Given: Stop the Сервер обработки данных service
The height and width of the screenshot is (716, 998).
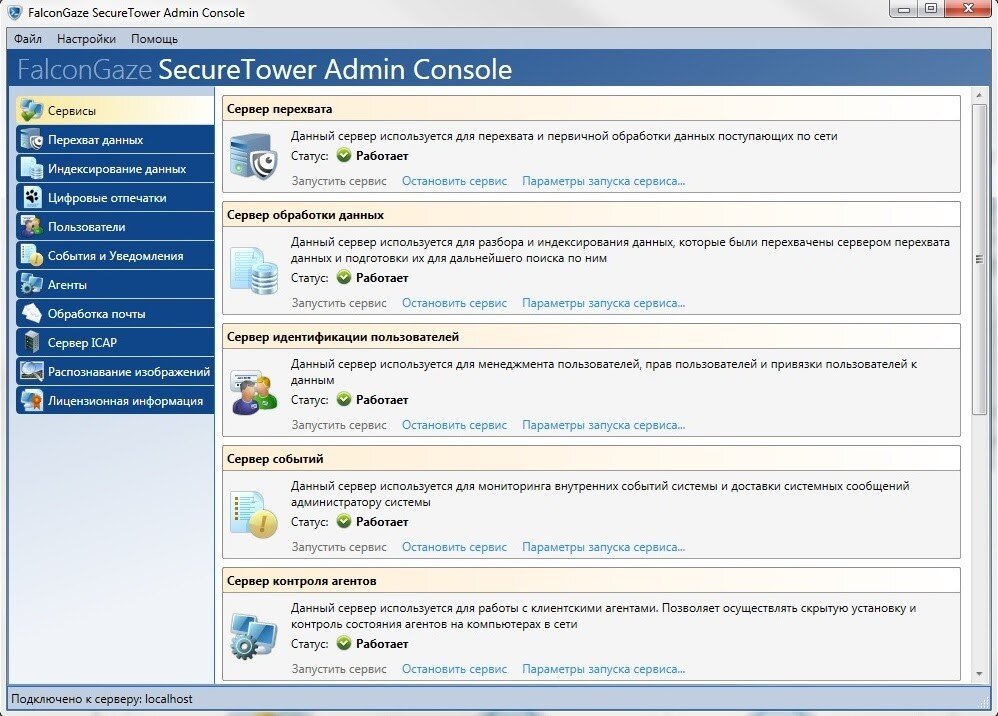Looking at the screenshot, I should (454, 303).
